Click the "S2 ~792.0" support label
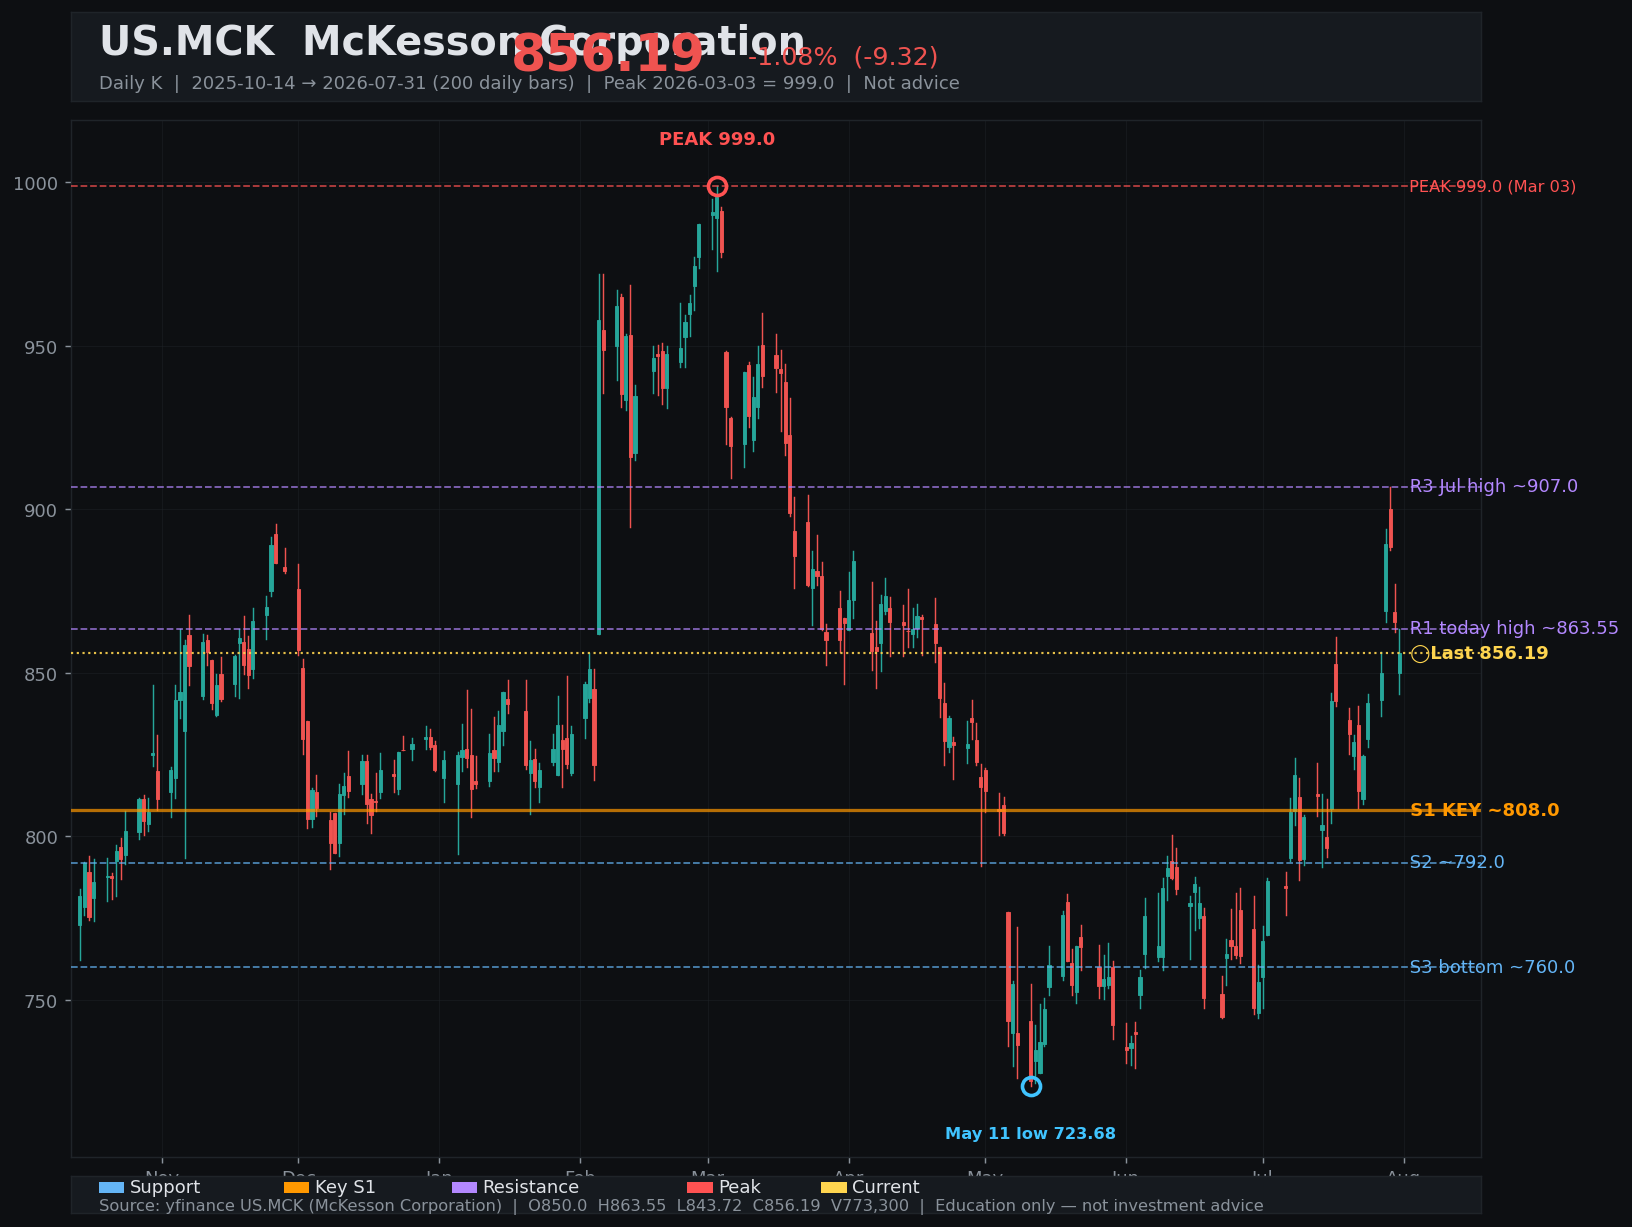 [1457, 863]
